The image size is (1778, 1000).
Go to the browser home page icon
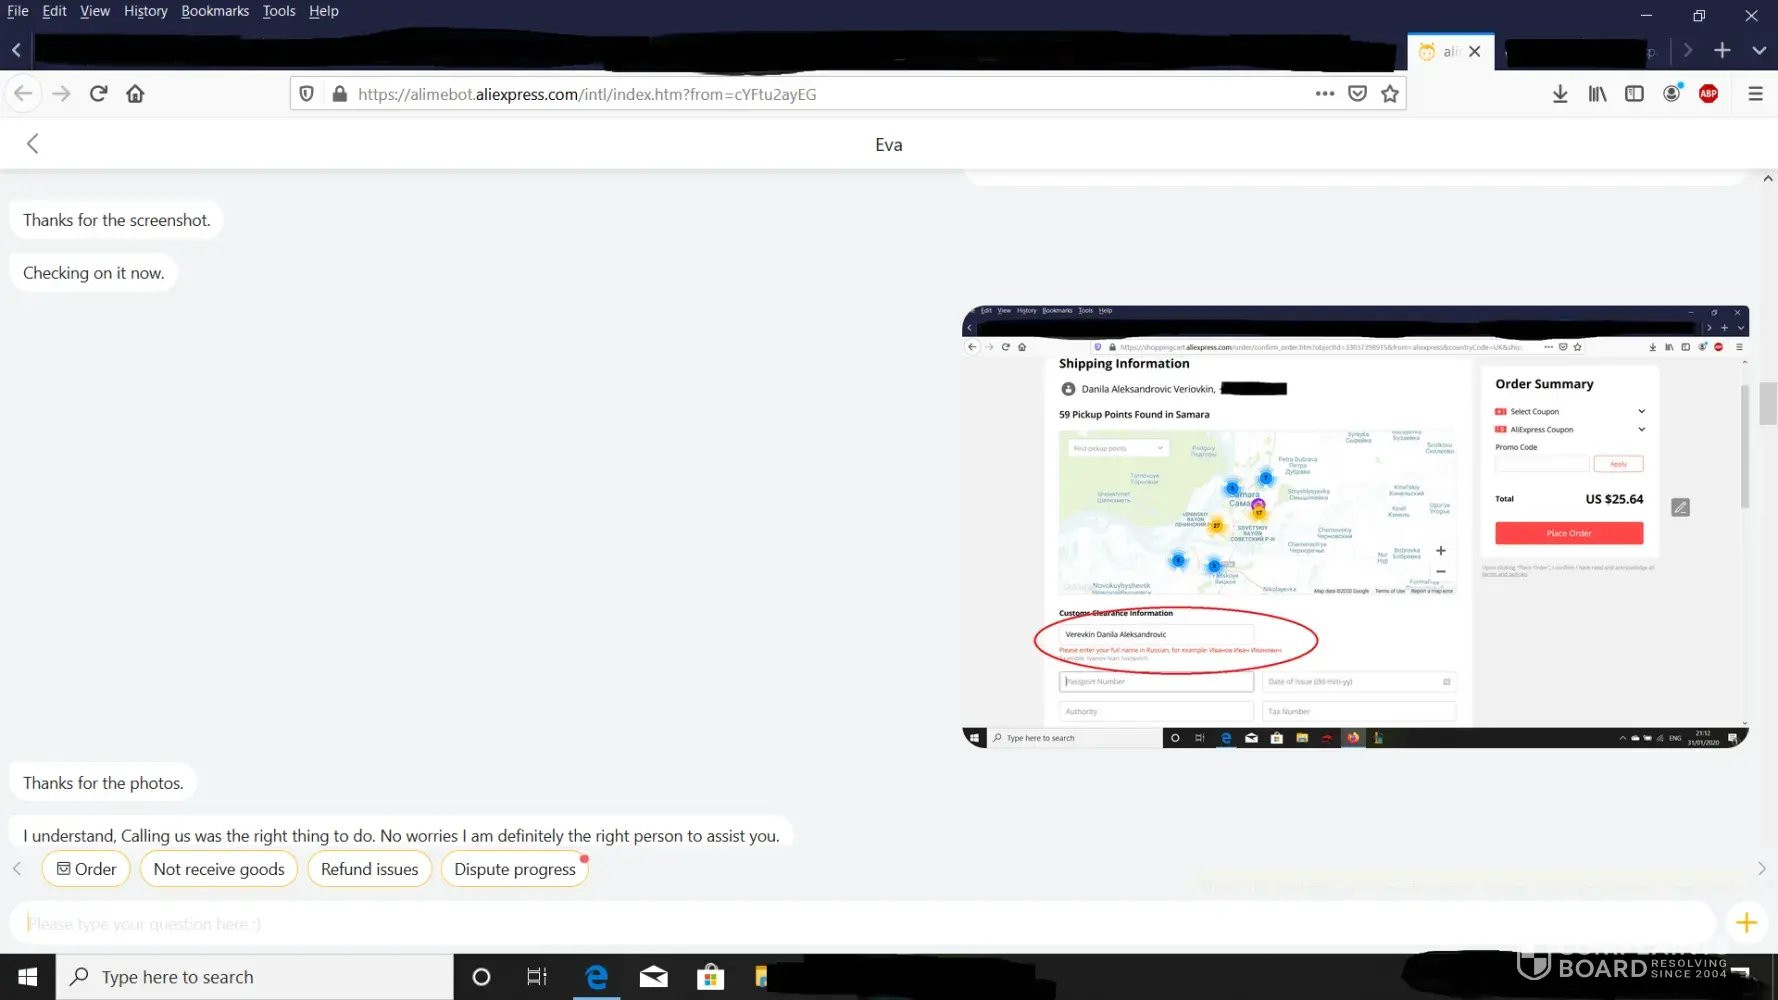[135, 94]
